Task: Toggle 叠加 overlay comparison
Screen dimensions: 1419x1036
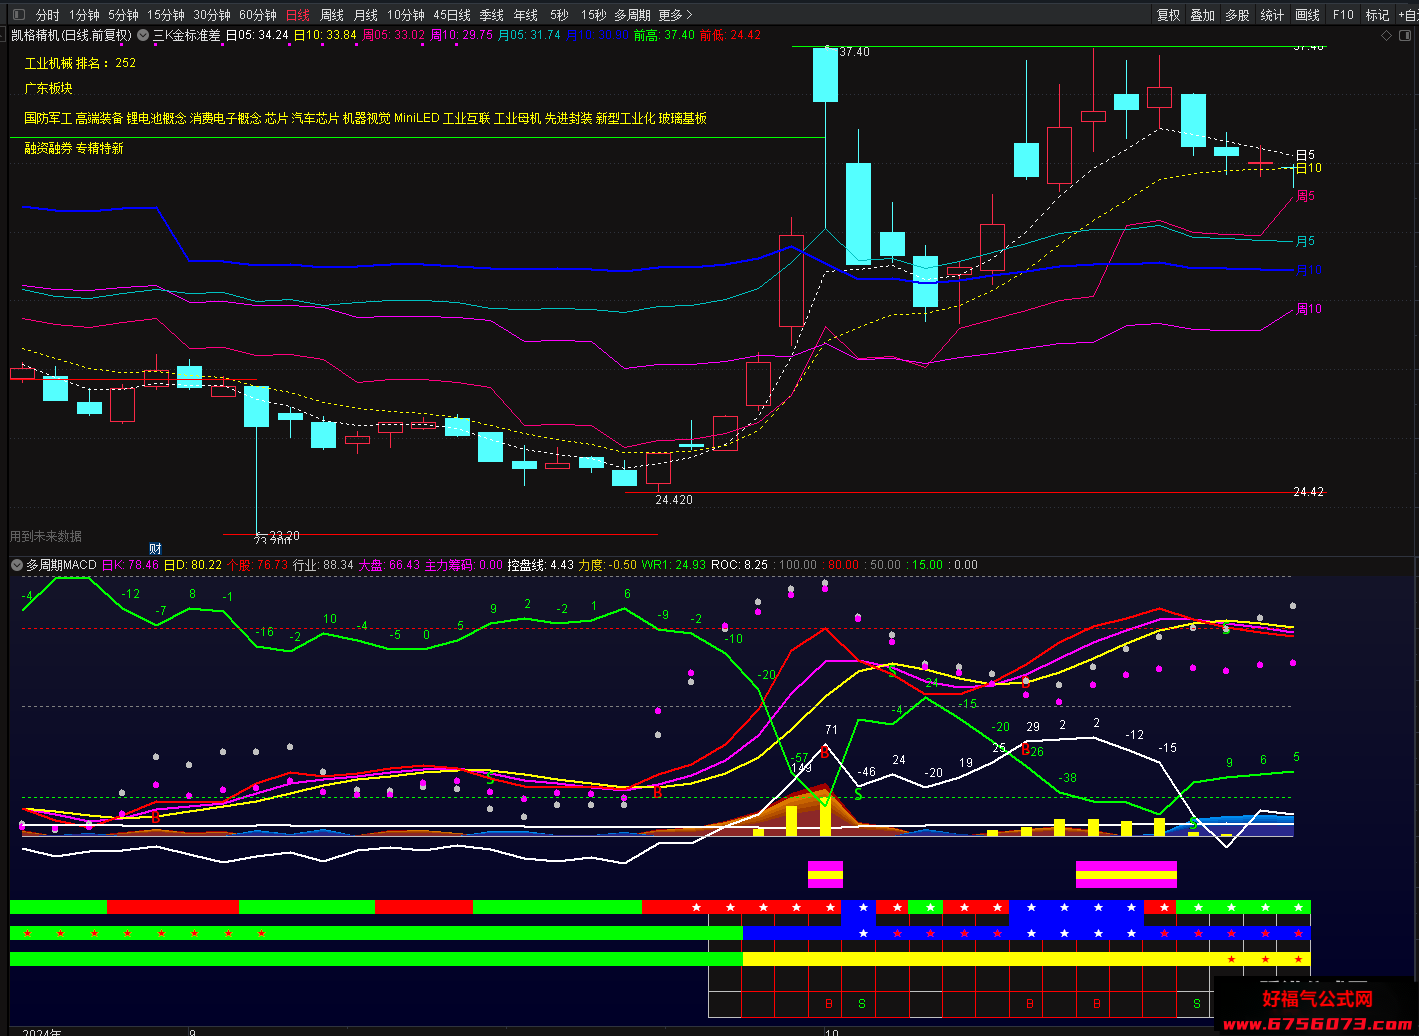Action: tap(1202, 15)
